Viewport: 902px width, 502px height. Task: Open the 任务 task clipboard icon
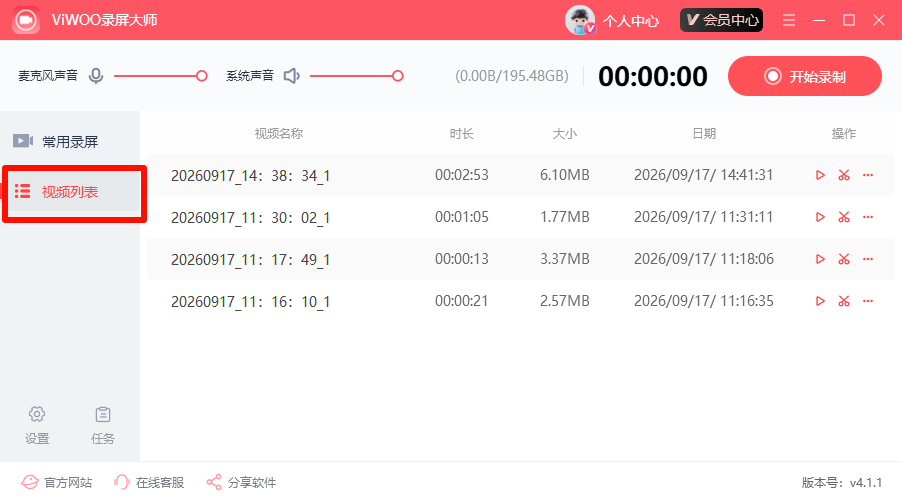pyautogui.click(x=103, y=426)
